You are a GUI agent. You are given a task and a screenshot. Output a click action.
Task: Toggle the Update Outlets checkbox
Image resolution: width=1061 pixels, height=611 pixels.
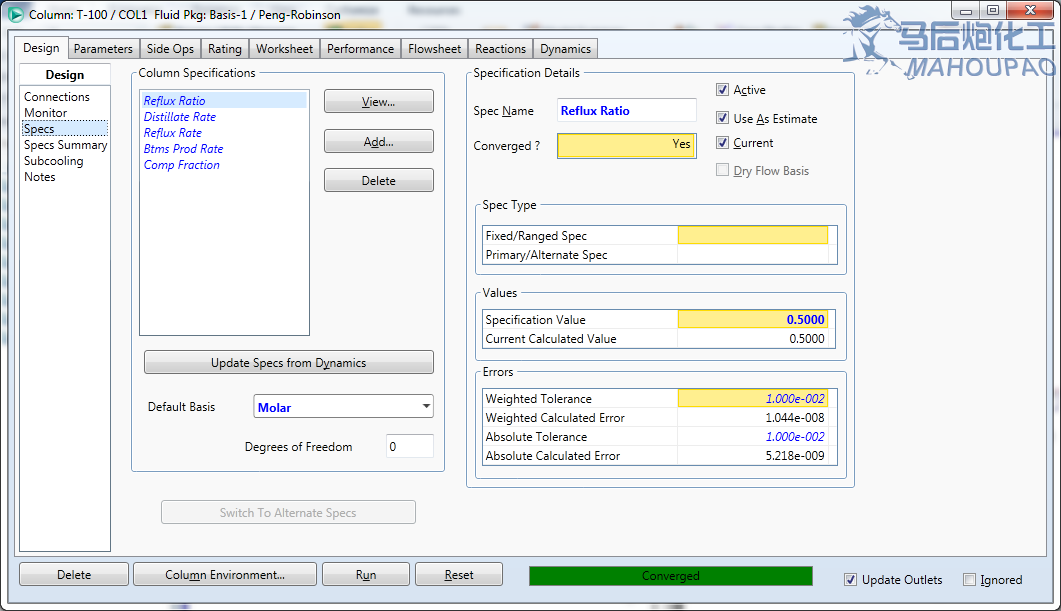point(851,580)
